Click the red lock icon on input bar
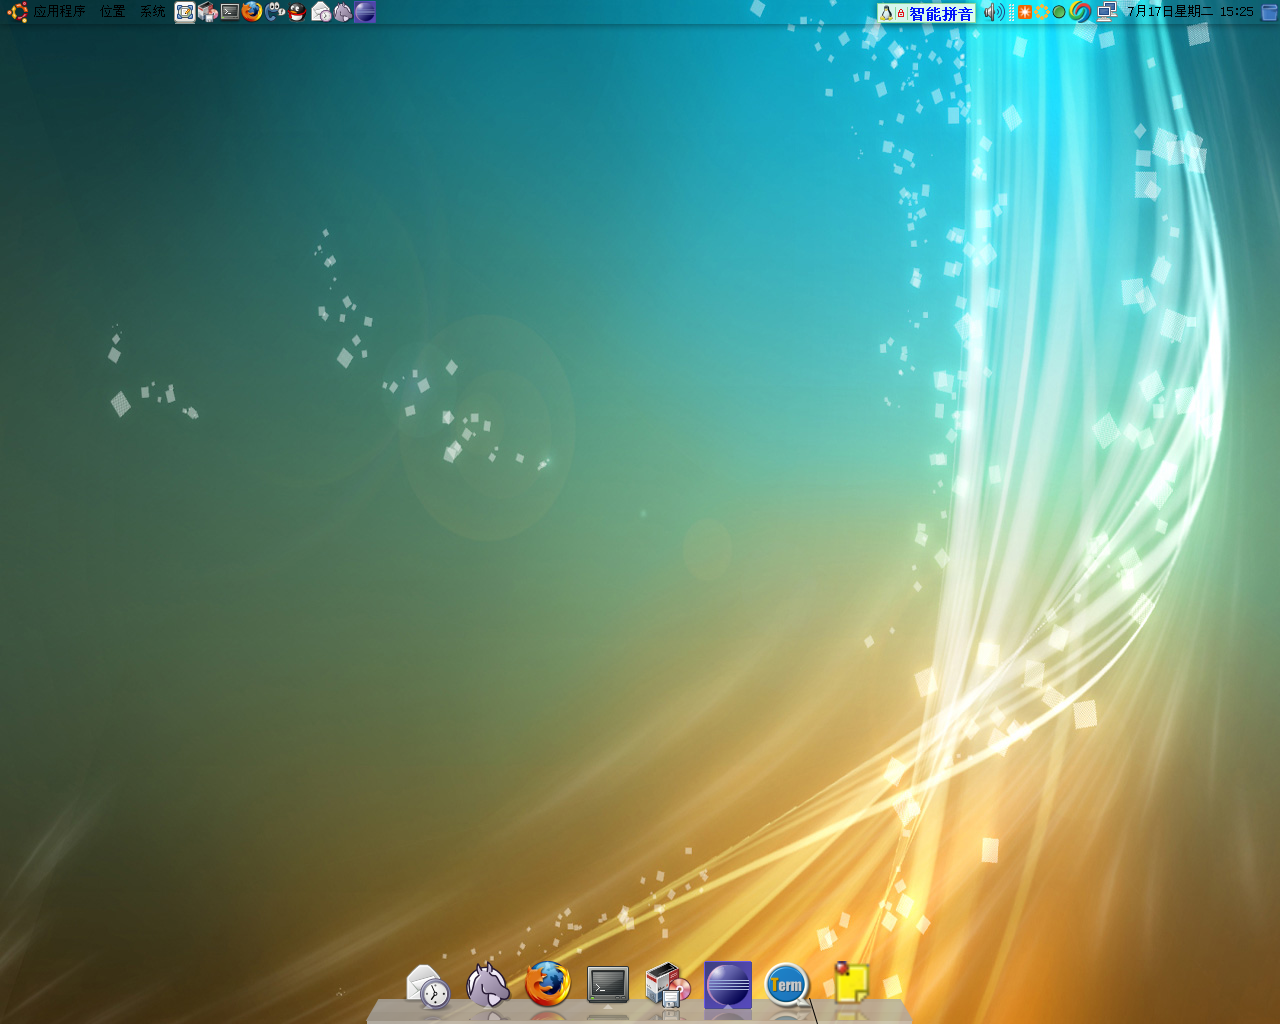 point(901,13)
